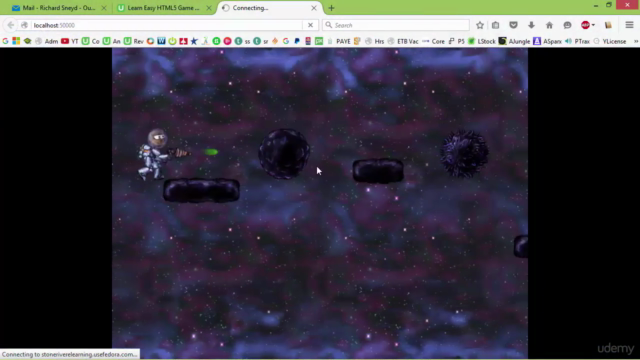Screen dimensions: 640x360
Task: Close the Connecting... tab
Action: [x=313, y=8]
